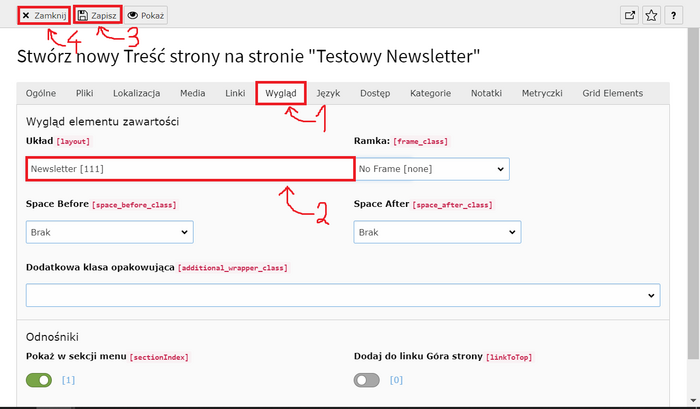Enable the Dodaj do linku Góra strony toggle
The width and height of the screenshot is (700, 409).
click(367, 380)
